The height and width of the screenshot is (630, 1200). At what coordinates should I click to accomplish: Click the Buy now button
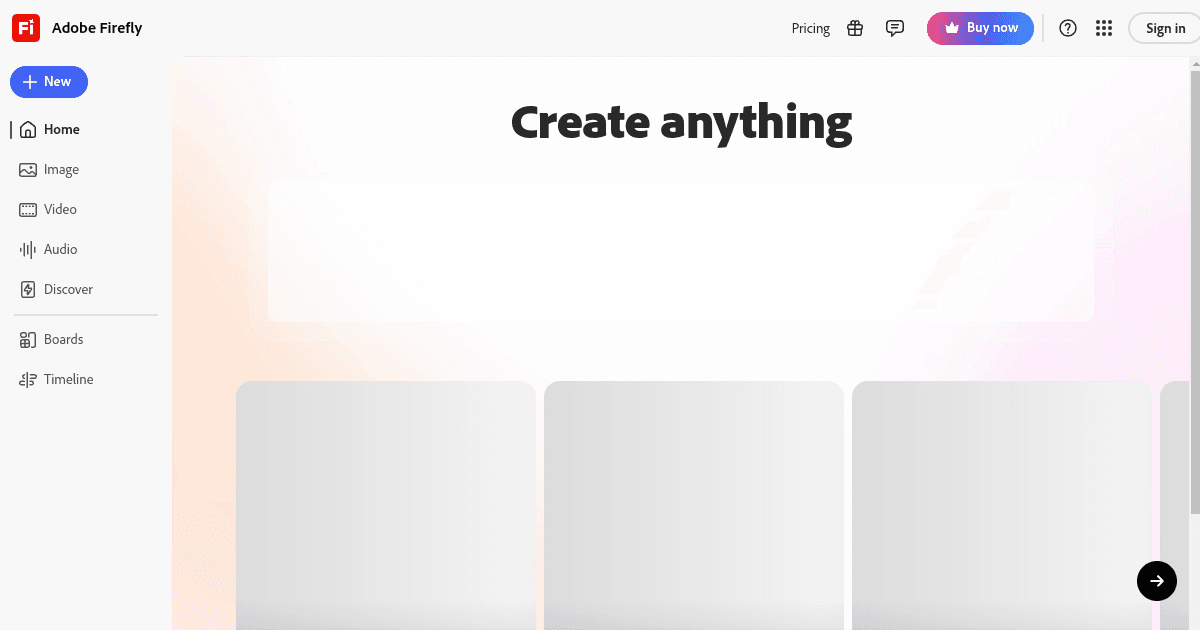(980, 28)
